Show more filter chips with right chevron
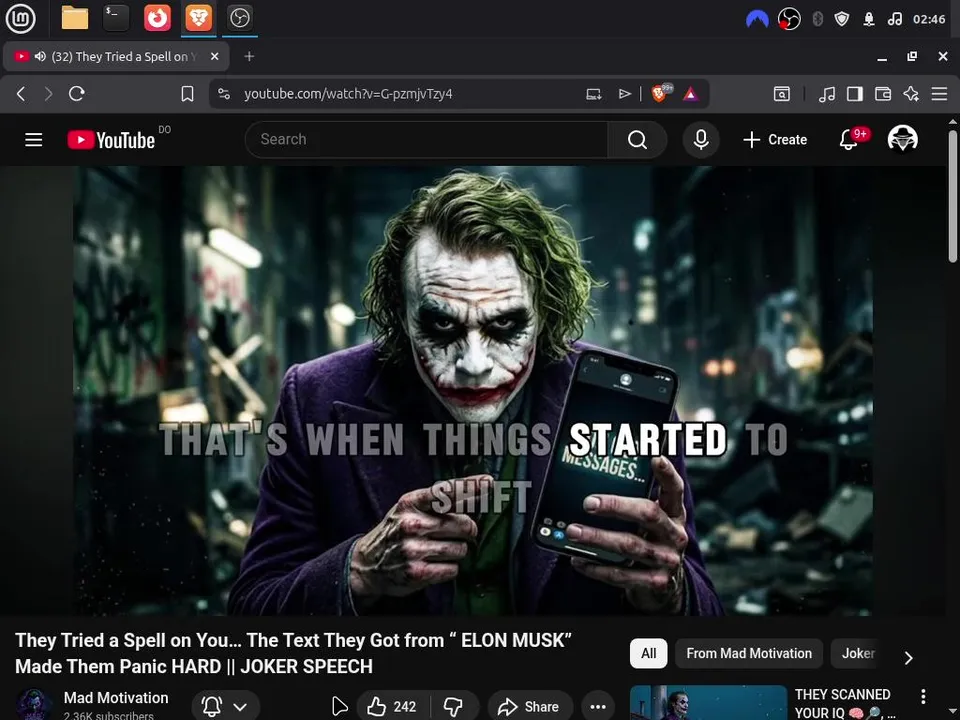960x720 pixels. [909, 658]
